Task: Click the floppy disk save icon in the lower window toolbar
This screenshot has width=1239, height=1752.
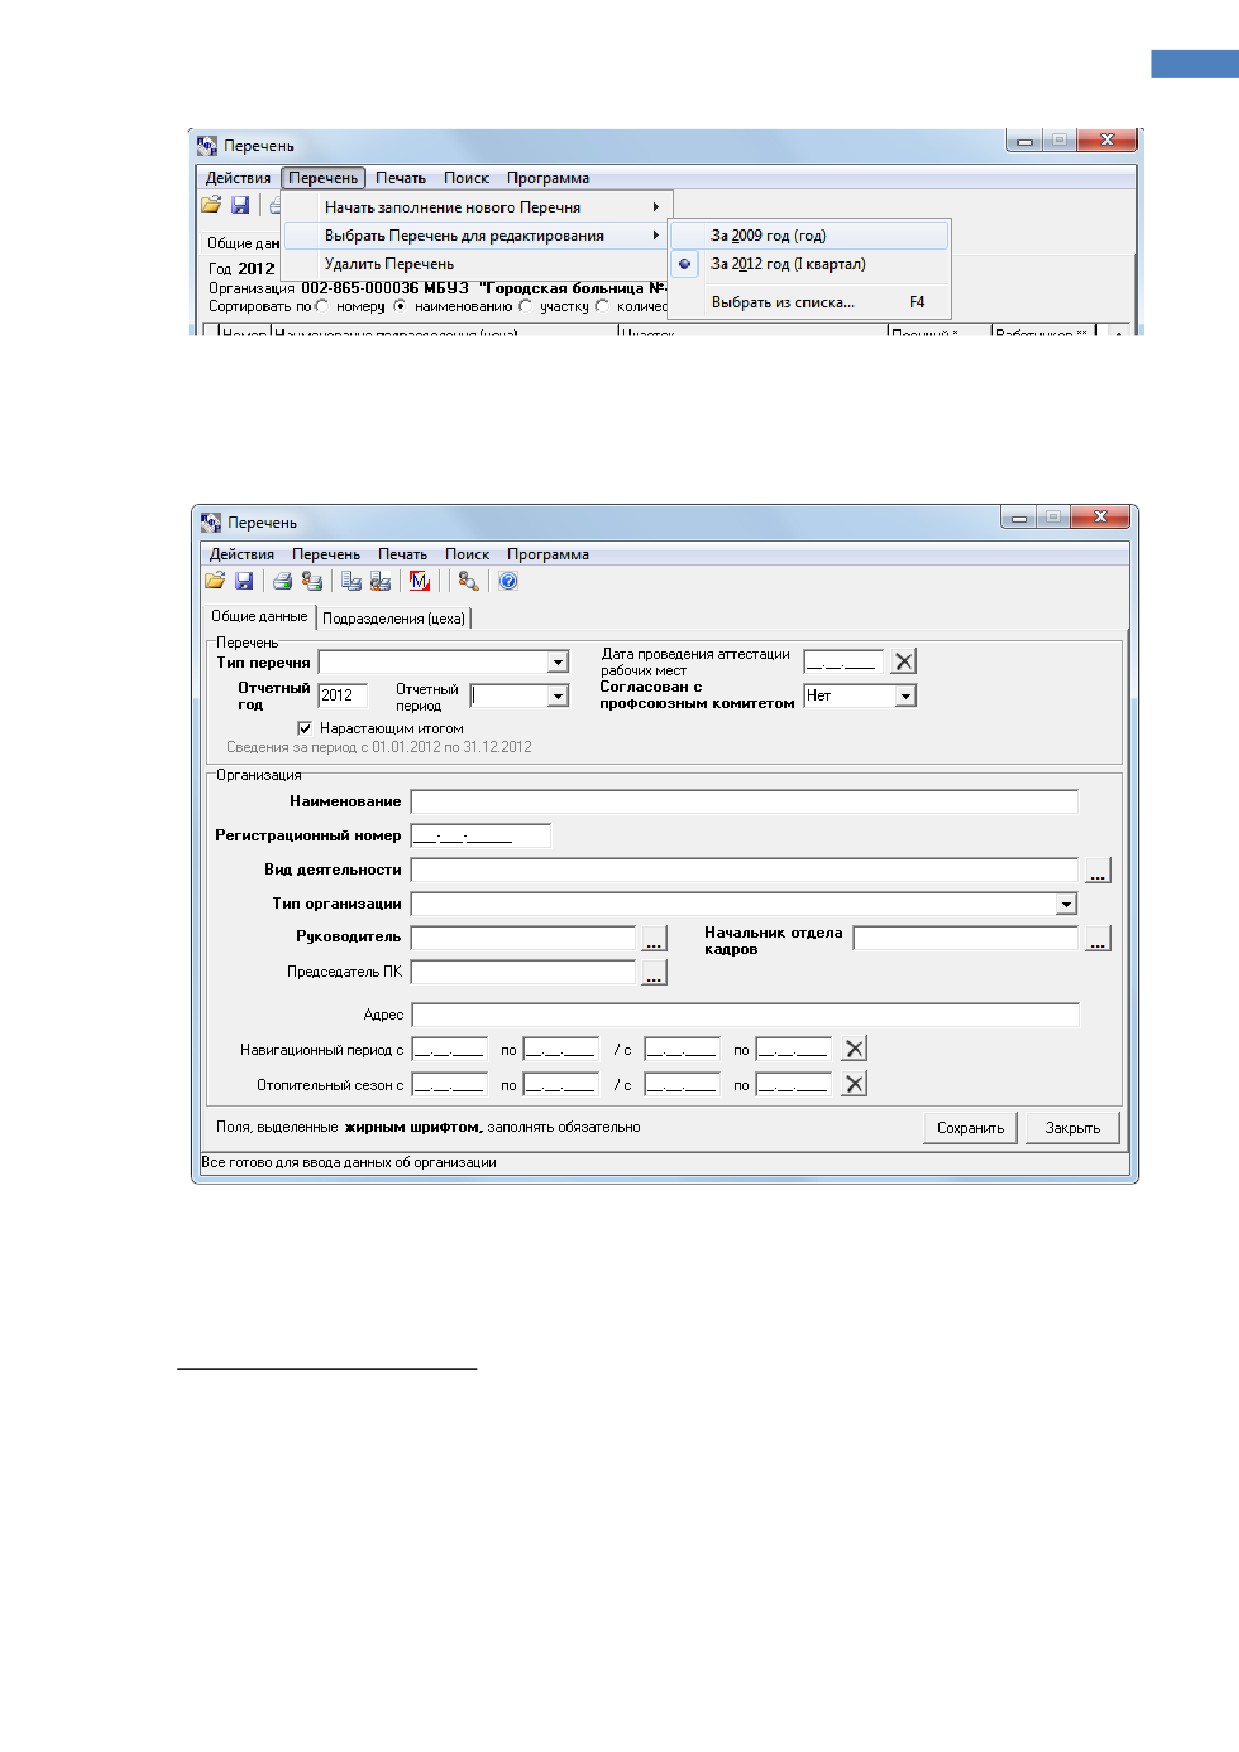Action: point(243,581)
